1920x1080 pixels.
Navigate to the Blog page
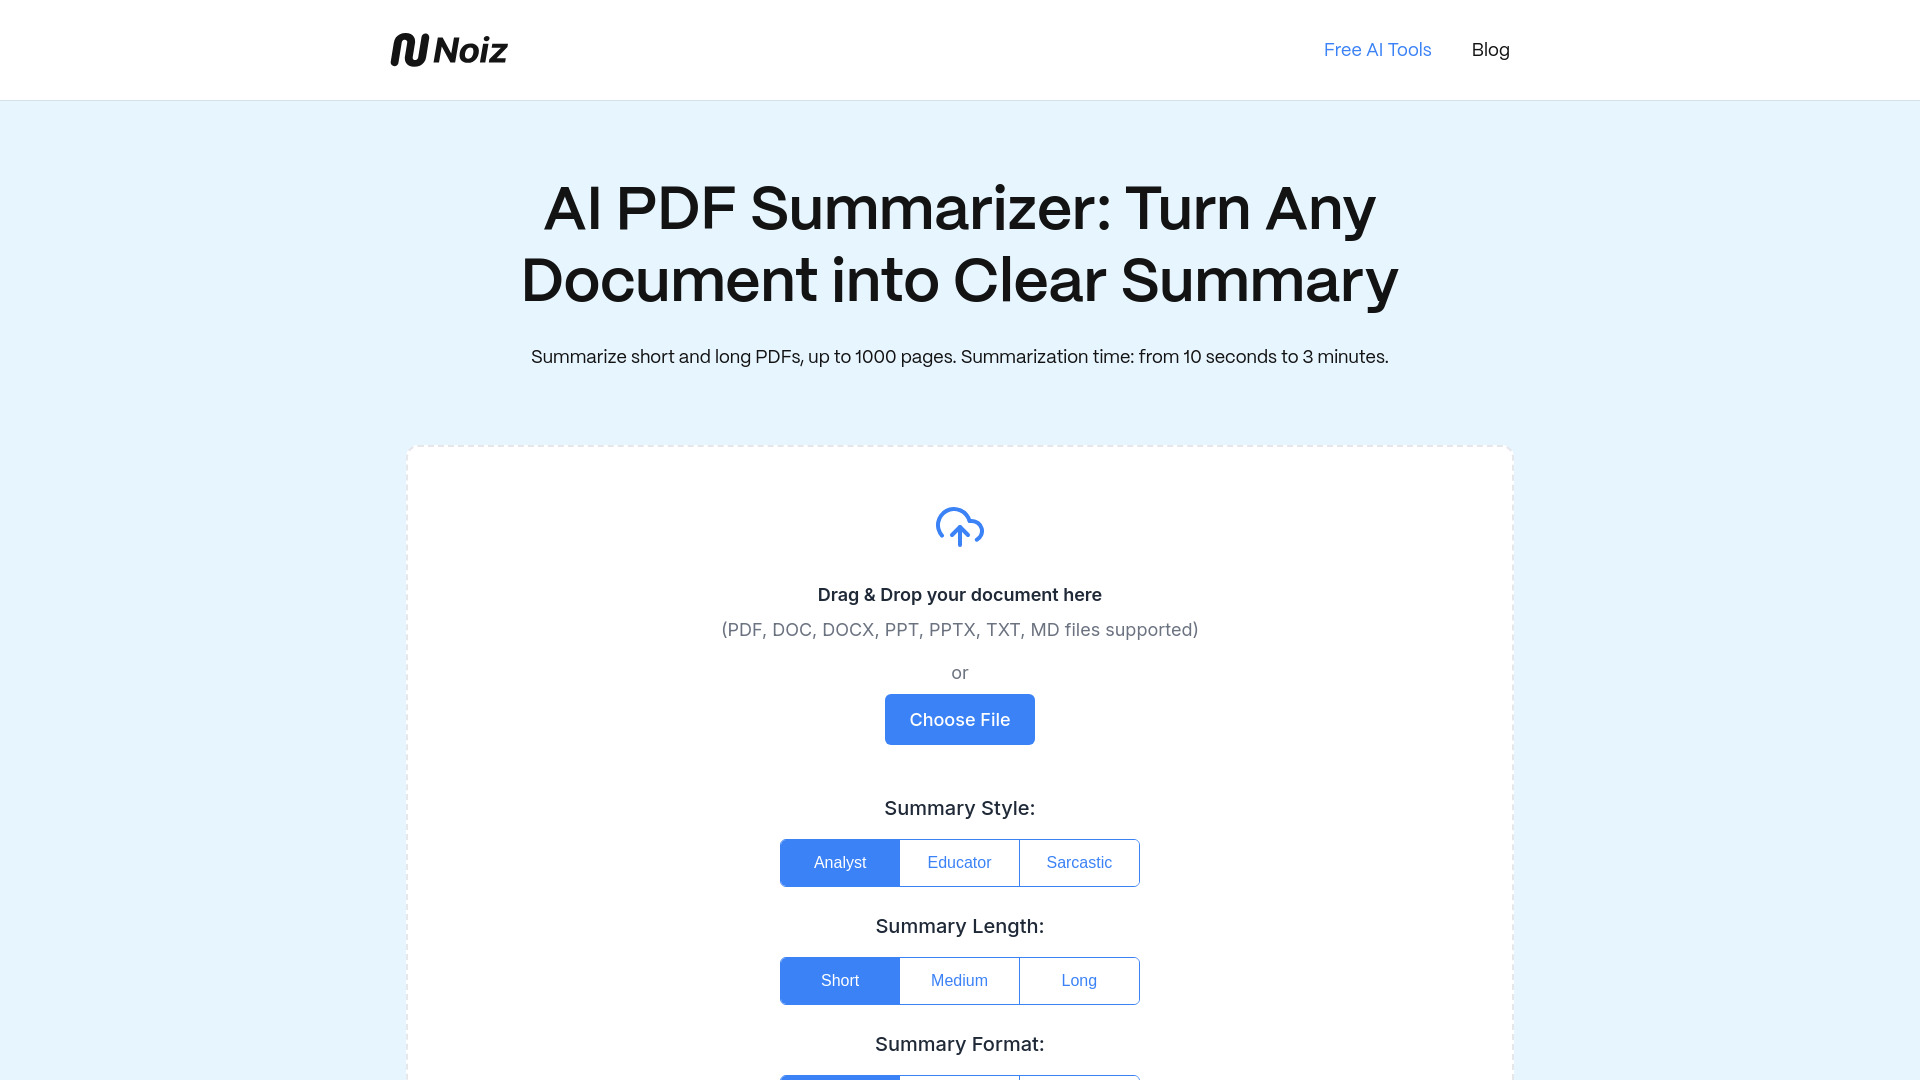click(1490, 49)
